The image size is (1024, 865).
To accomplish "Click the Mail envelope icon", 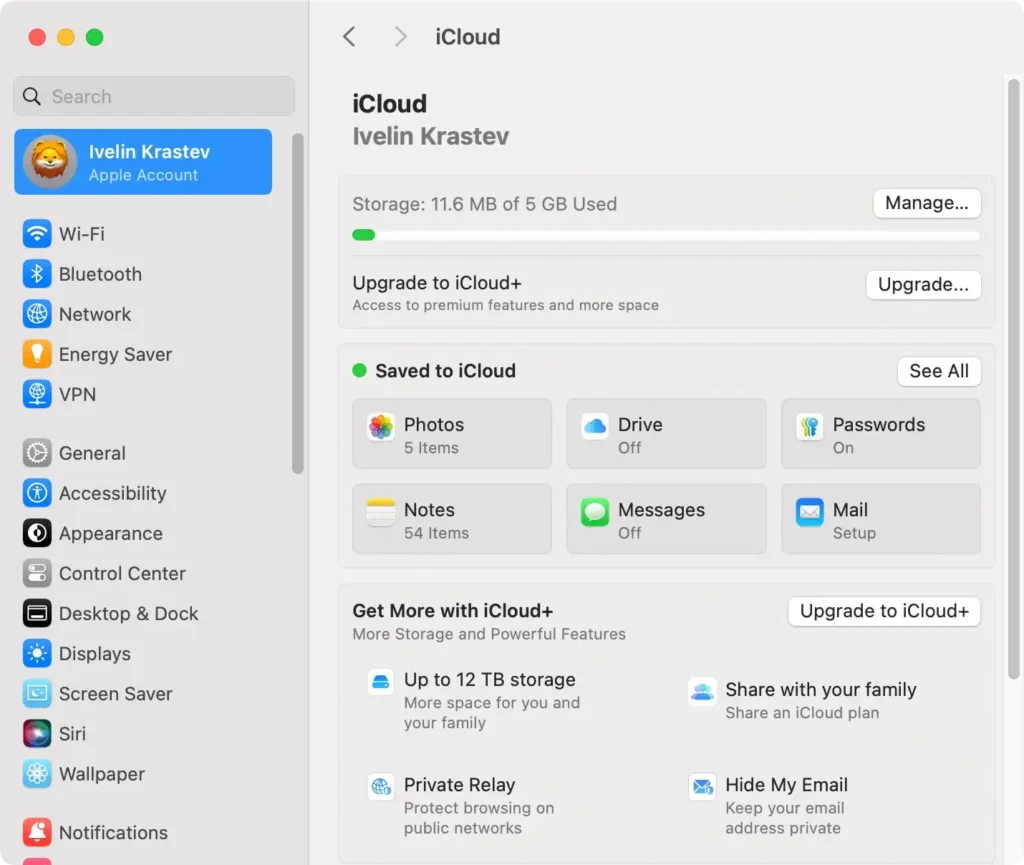I will [810, 512].
